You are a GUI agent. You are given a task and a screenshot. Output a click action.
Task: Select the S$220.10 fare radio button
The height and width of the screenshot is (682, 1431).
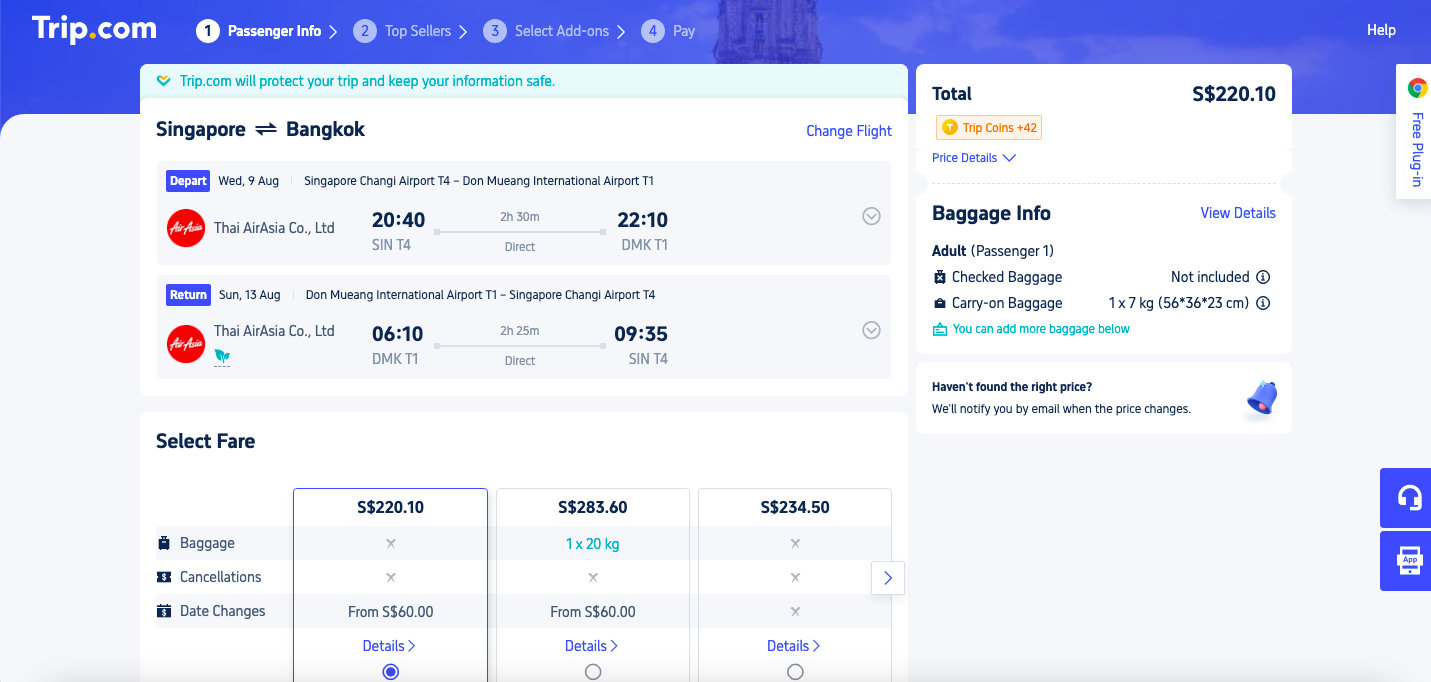(391, 672)
